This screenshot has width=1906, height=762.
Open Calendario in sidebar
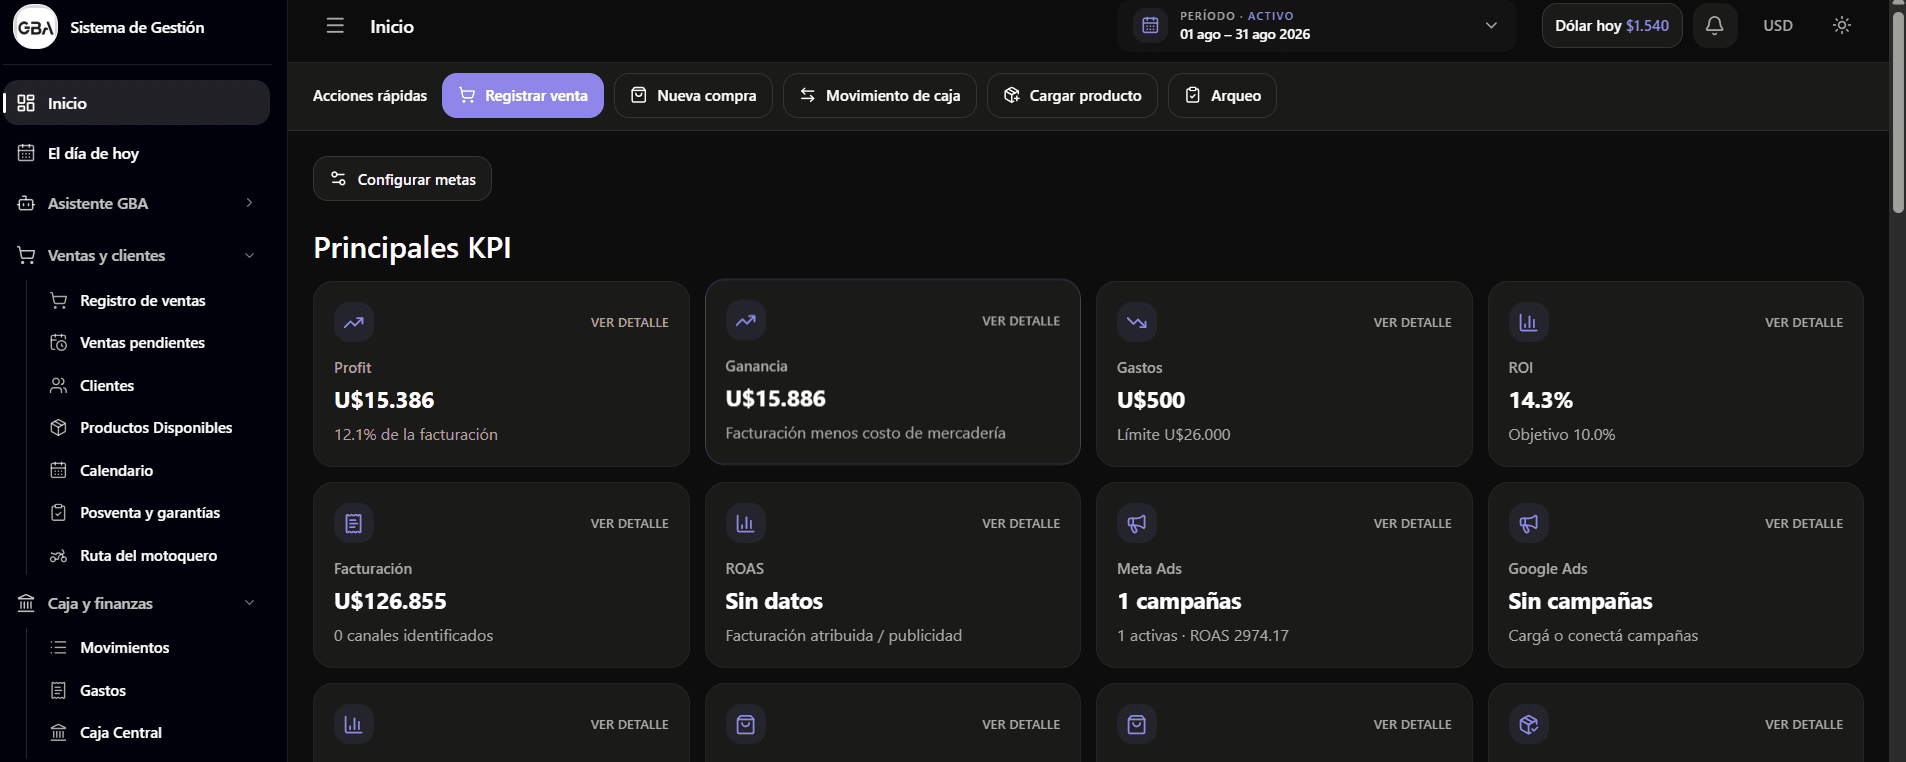point(116,471)
